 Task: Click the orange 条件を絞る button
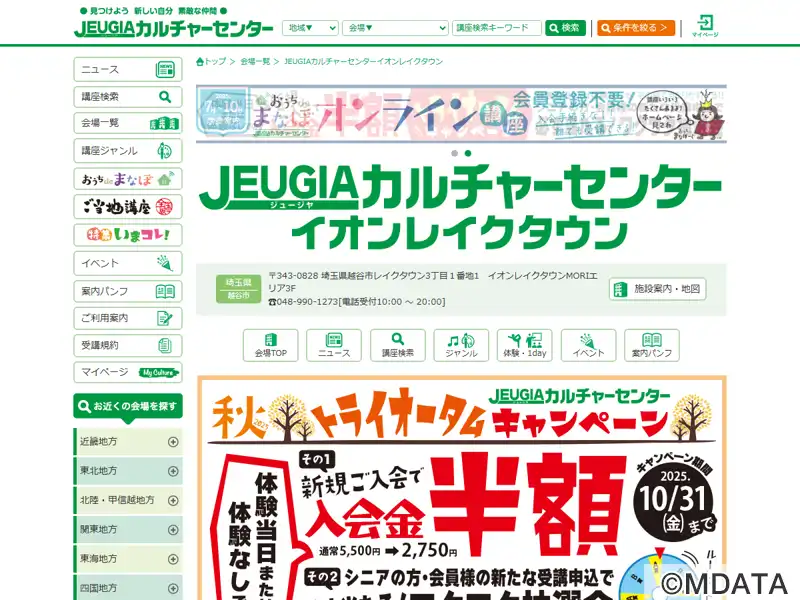pyautogui.click(x=636, y=28)
